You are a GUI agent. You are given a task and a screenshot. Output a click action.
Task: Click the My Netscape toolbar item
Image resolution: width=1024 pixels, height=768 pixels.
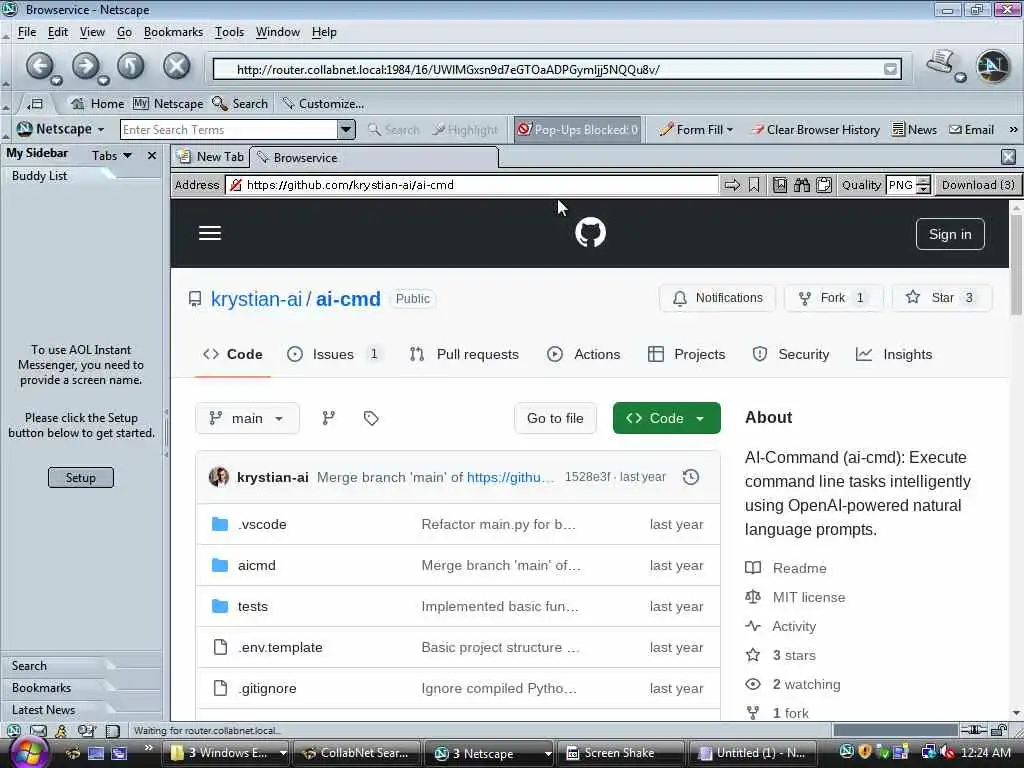coord(168,103)
